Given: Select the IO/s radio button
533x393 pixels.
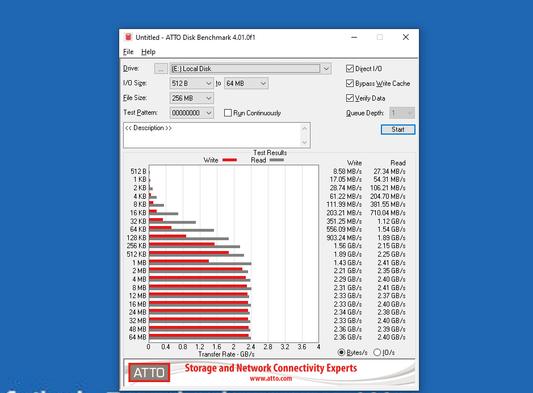Looking at the screenshot, I should 377,353.
